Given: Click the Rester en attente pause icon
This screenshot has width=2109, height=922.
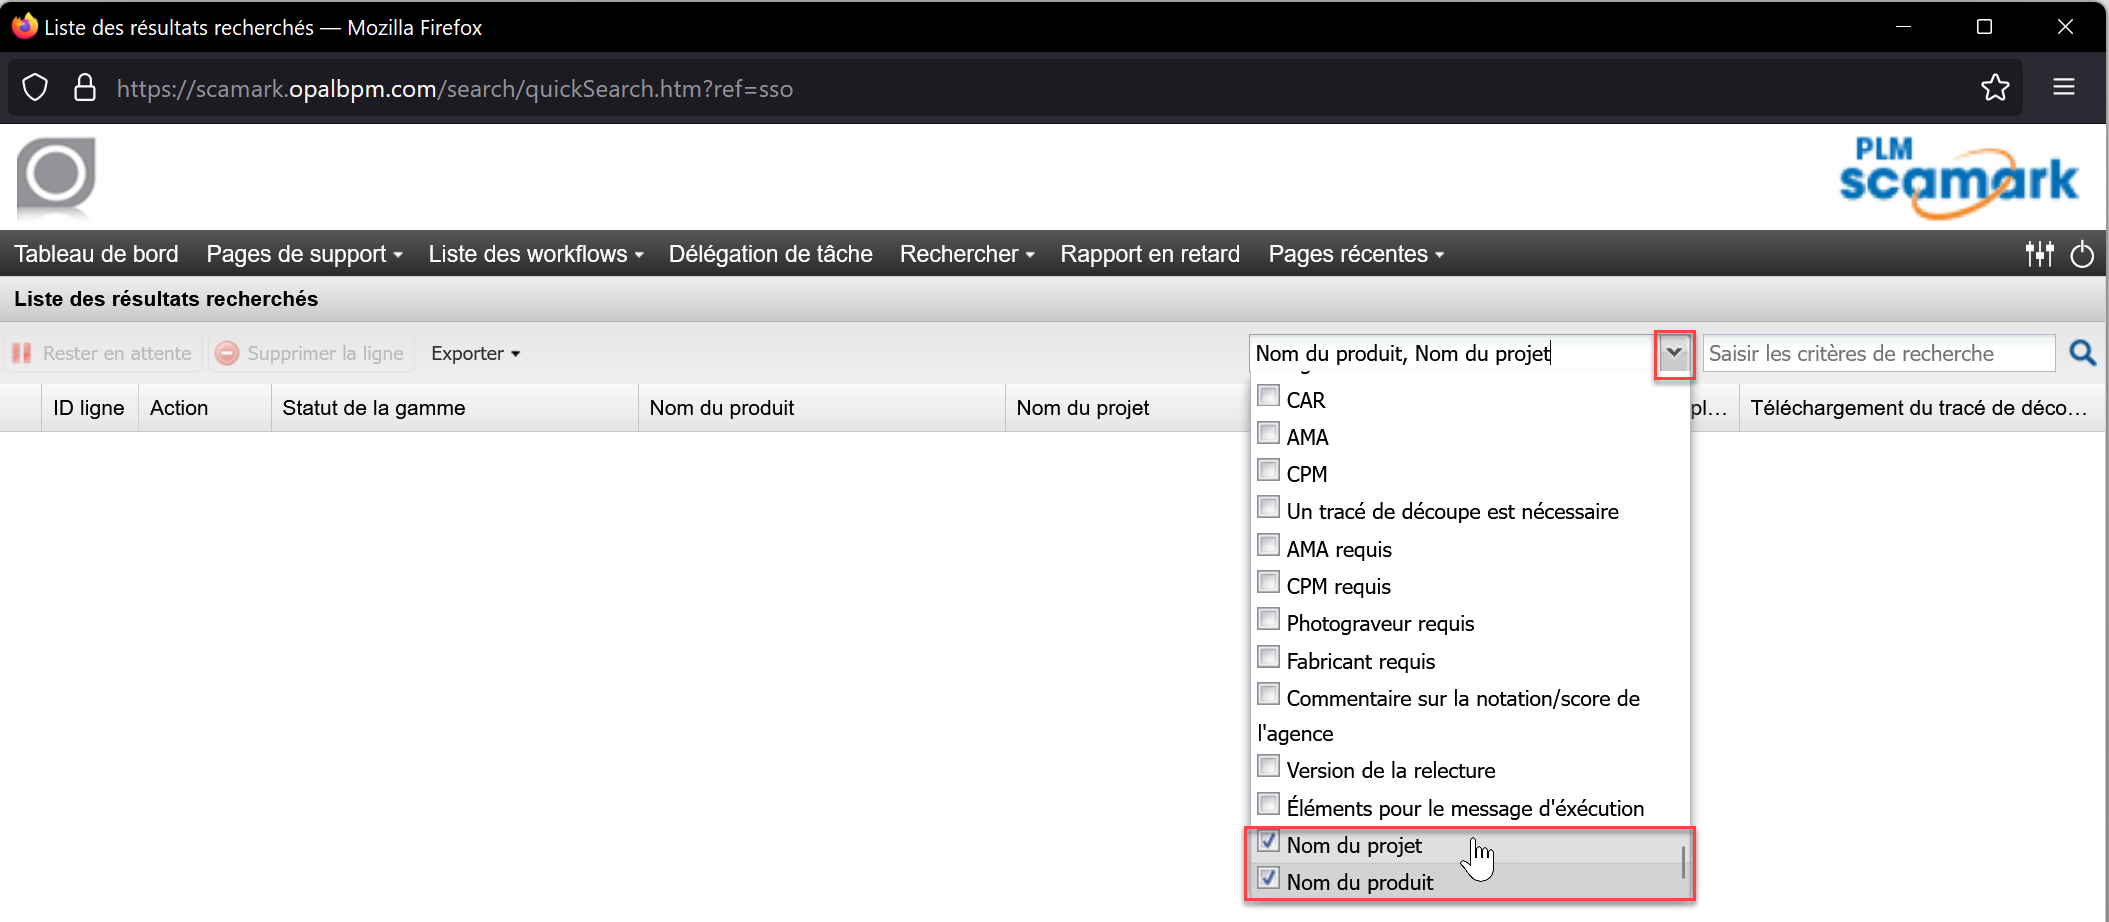Looking at the screenshot, I should (22, 353).
